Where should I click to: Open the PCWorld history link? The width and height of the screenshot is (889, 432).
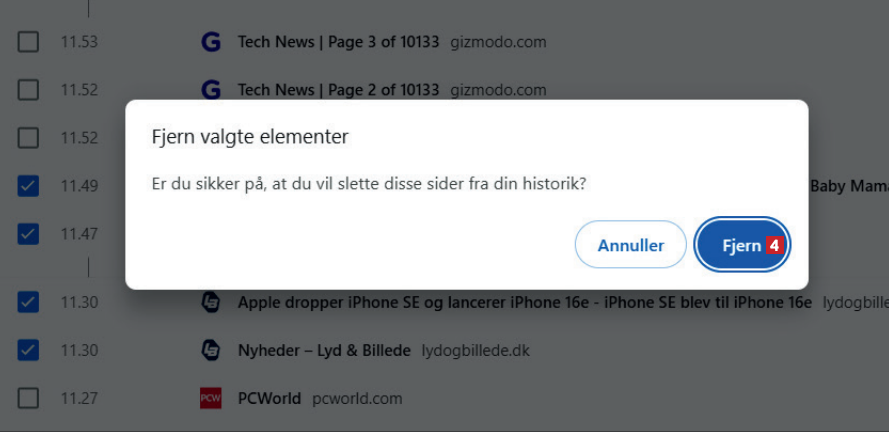[x=269, y=398]
